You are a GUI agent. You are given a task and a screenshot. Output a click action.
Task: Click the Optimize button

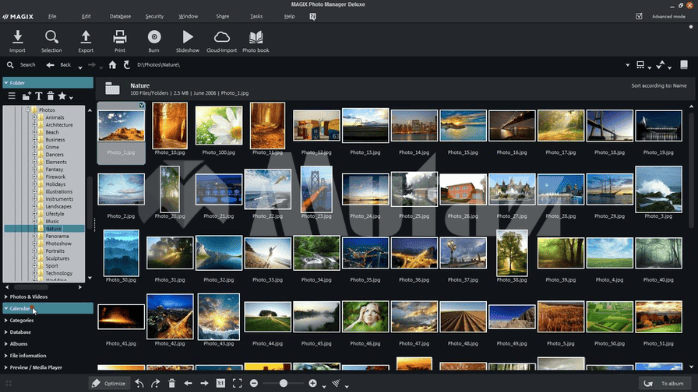point(109,383)
